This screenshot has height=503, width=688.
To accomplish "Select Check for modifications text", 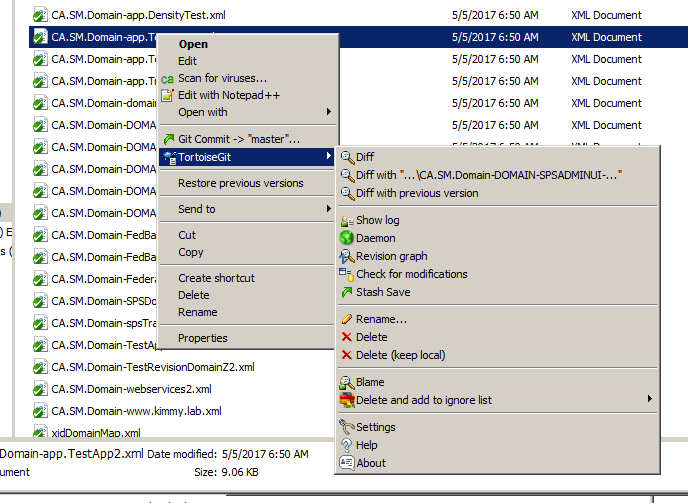I will click(x=412, y=274).
